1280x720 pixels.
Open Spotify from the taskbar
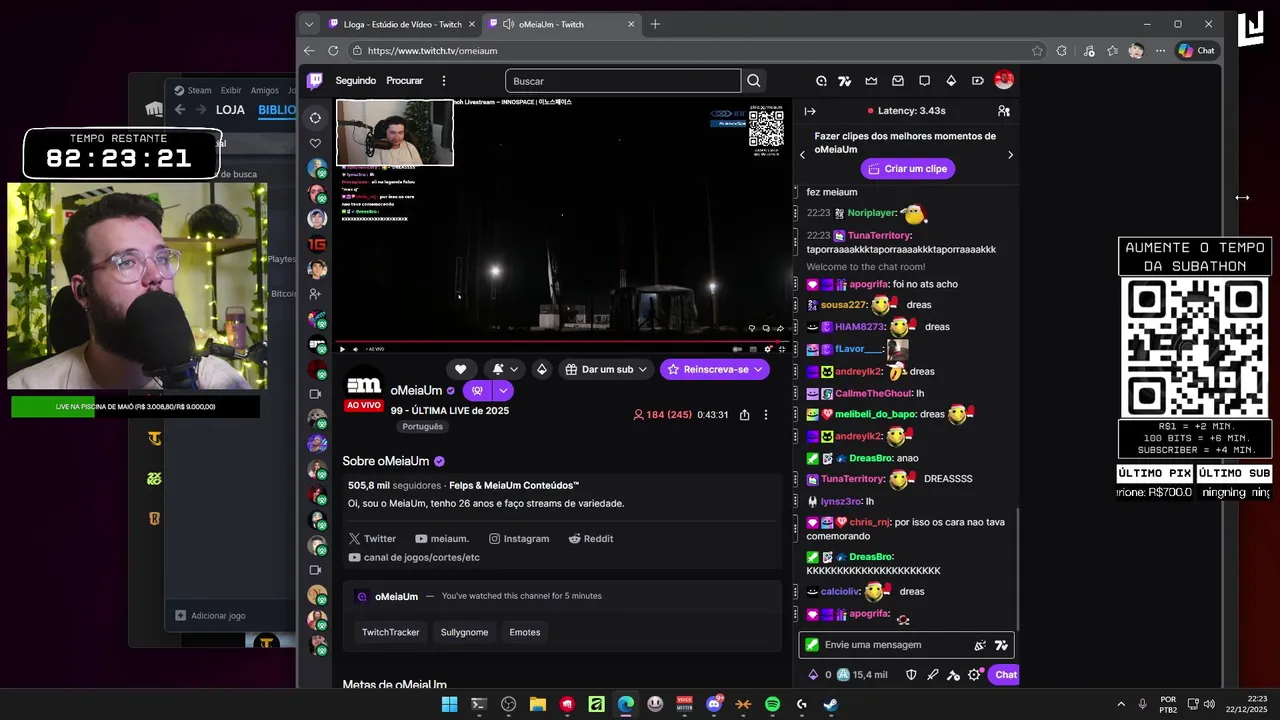772,704
